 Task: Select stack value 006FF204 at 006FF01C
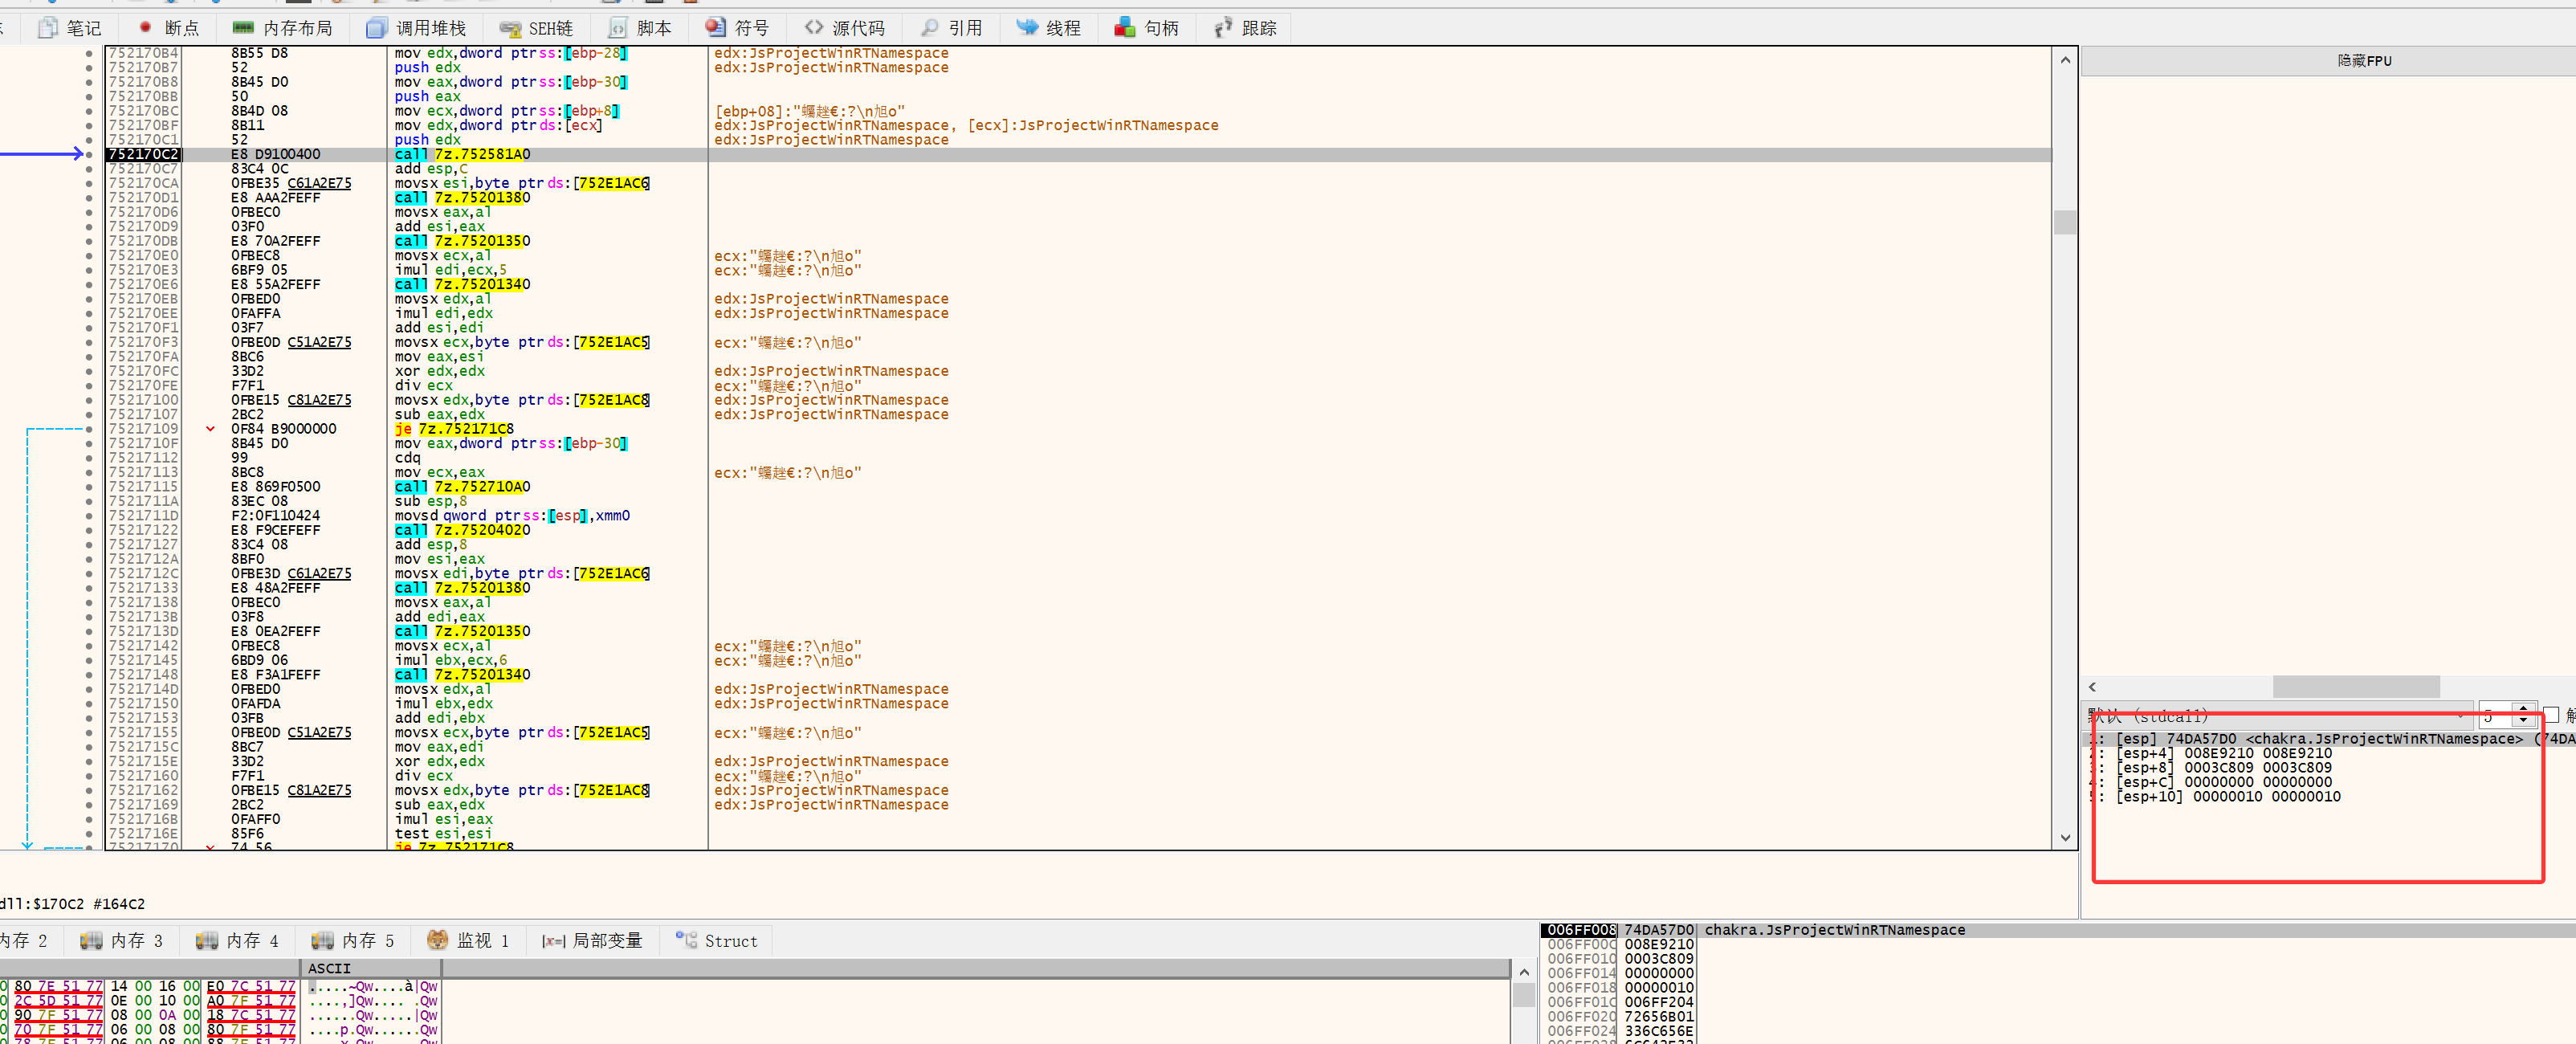(x=1659, y=1002)
